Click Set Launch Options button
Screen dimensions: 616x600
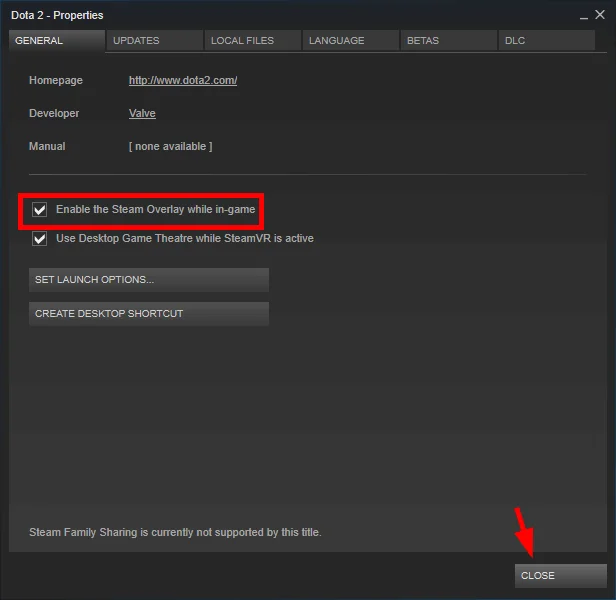[149, 280]
